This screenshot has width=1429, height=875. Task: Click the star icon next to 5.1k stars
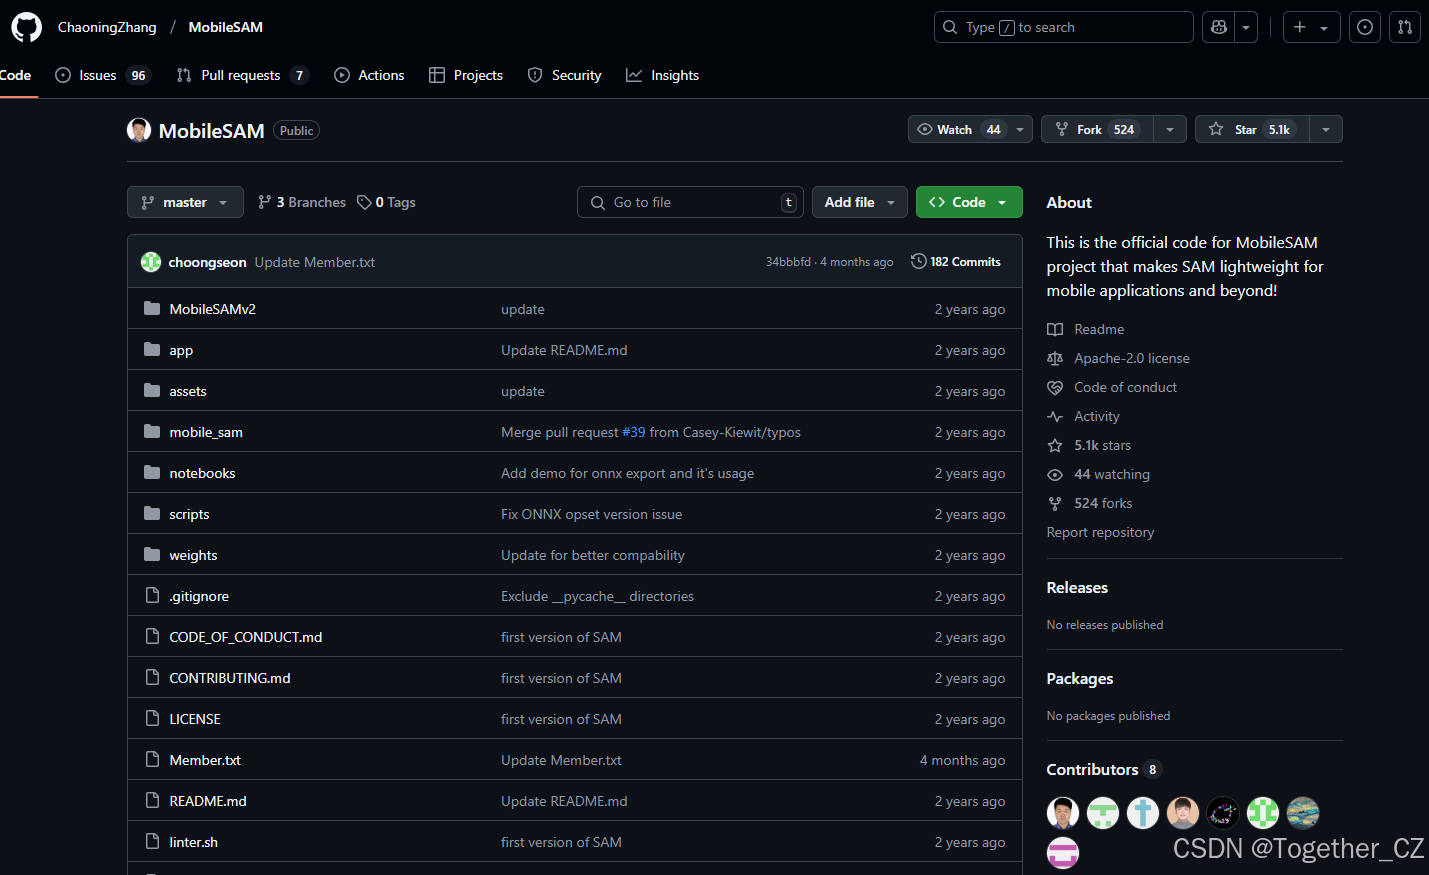pos(1055,445)
